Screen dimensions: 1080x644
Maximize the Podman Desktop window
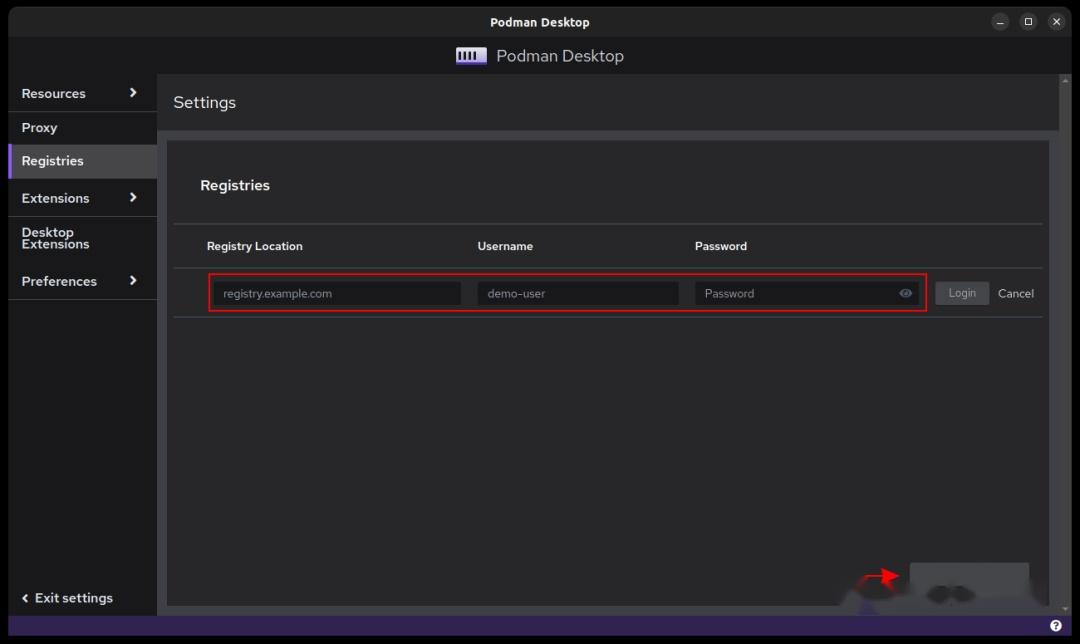(x=1028, y=21)
